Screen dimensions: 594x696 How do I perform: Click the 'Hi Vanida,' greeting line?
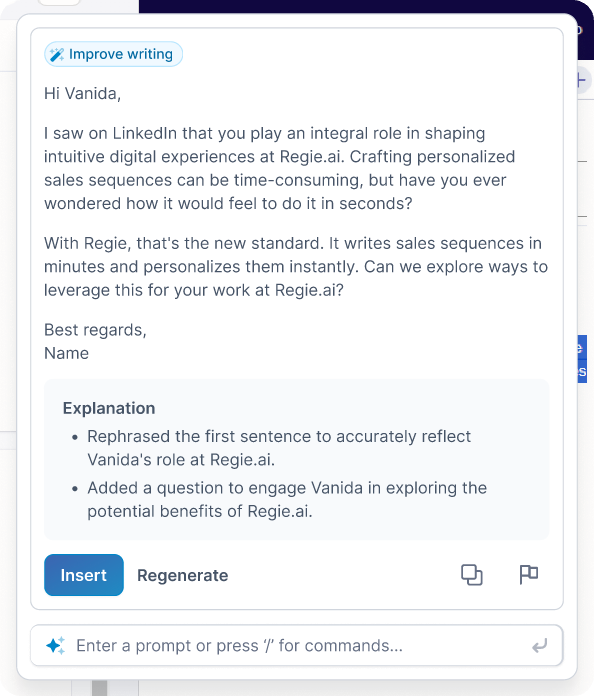click(x=83, y=94)
